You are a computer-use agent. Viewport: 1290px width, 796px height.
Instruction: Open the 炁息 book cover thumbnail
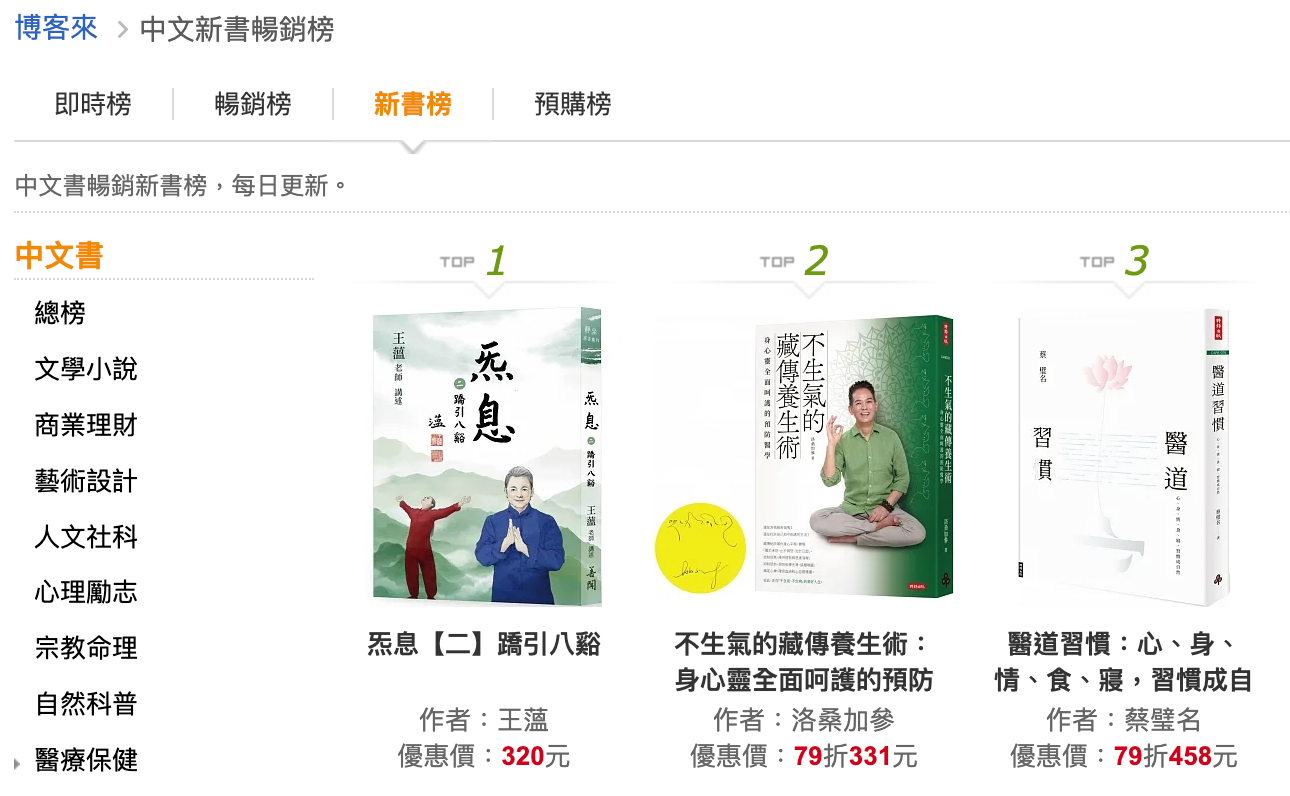[x=485, y=456]
